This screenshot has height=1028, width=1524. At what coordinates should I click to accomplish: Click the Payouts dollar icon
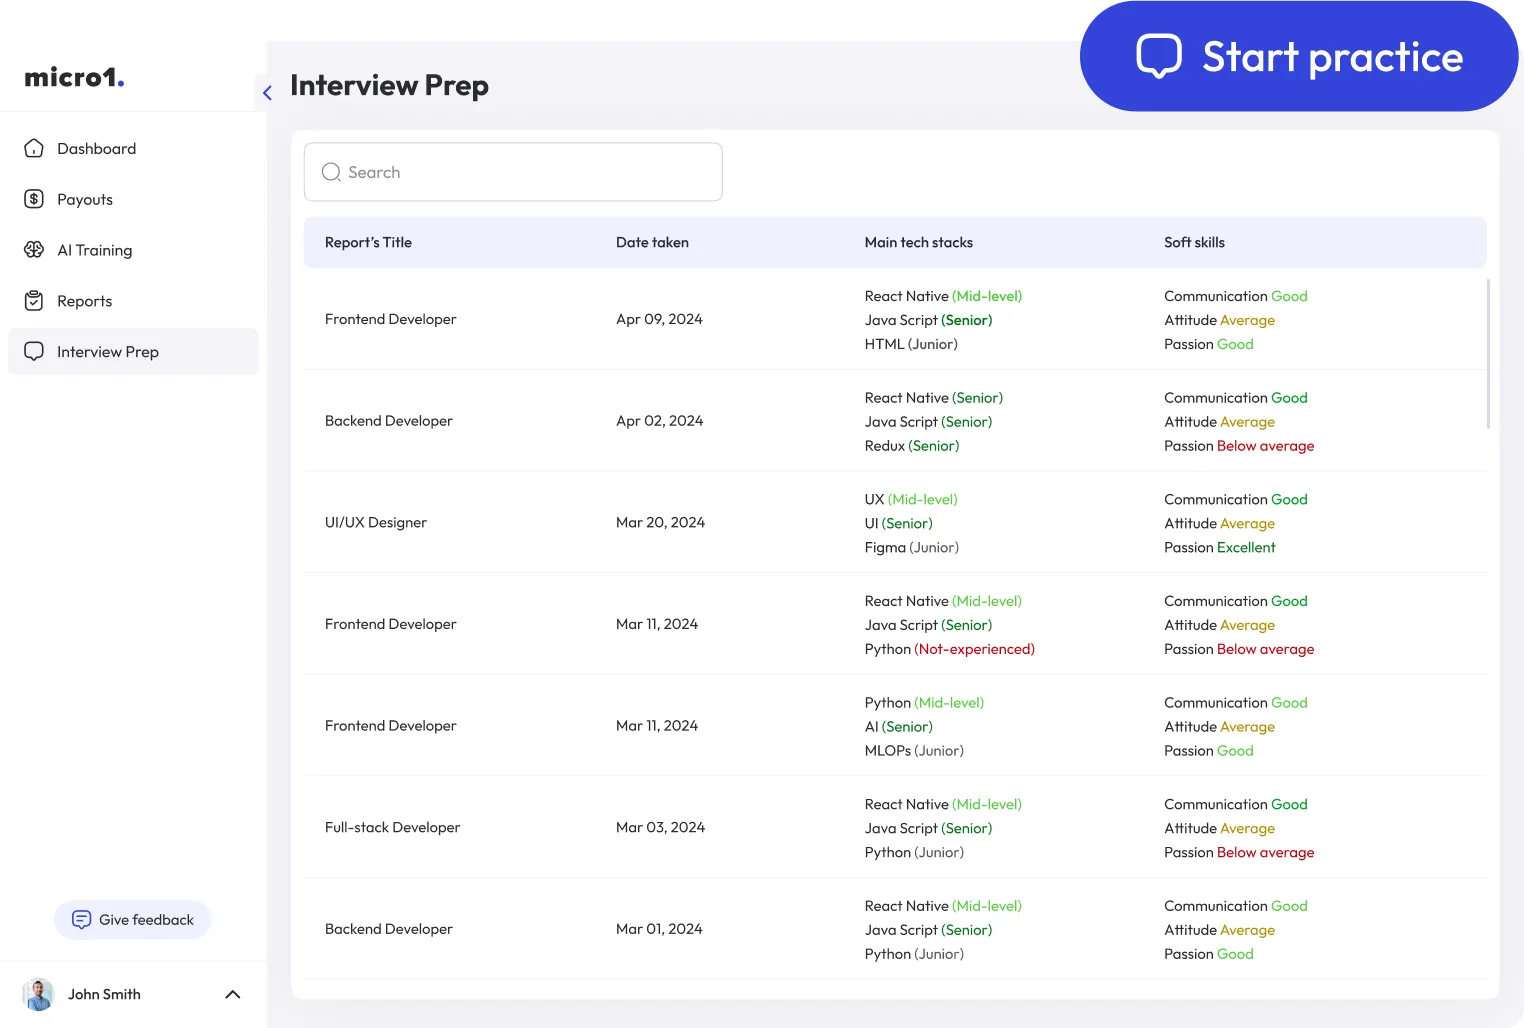(x=34, y=199)
